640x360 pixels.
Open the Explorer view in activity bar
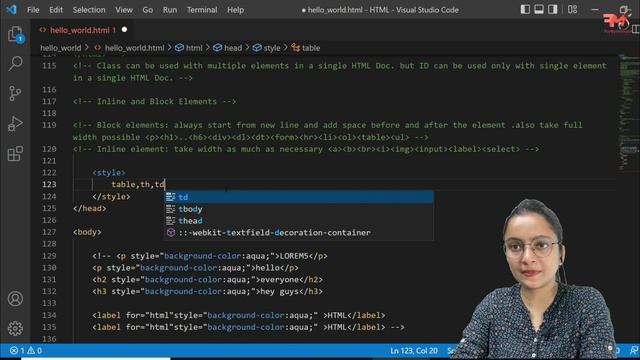(15, 34)
